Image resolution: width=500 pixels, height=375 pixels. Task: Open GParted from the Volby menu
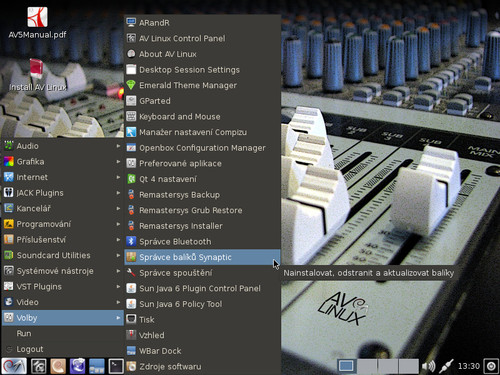(202, 101)
